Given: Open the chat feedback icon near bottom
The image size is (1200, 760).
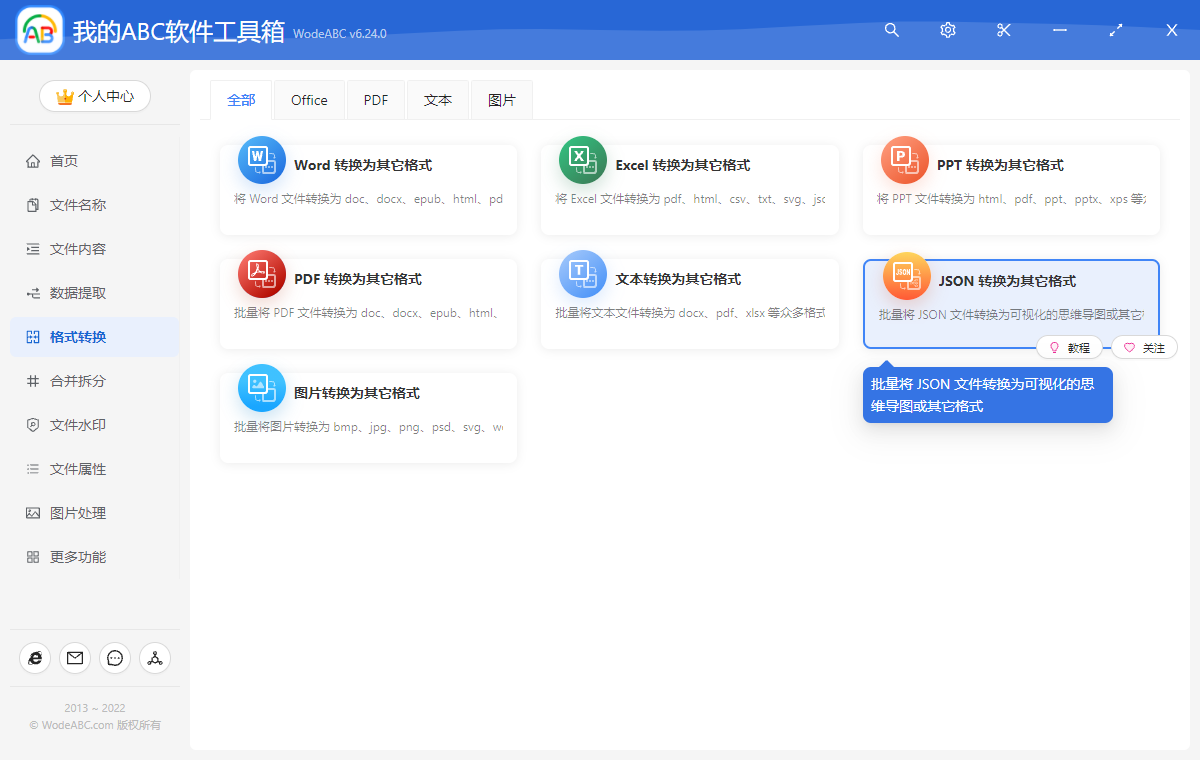Looking at the screenshot, I should 114,658.
